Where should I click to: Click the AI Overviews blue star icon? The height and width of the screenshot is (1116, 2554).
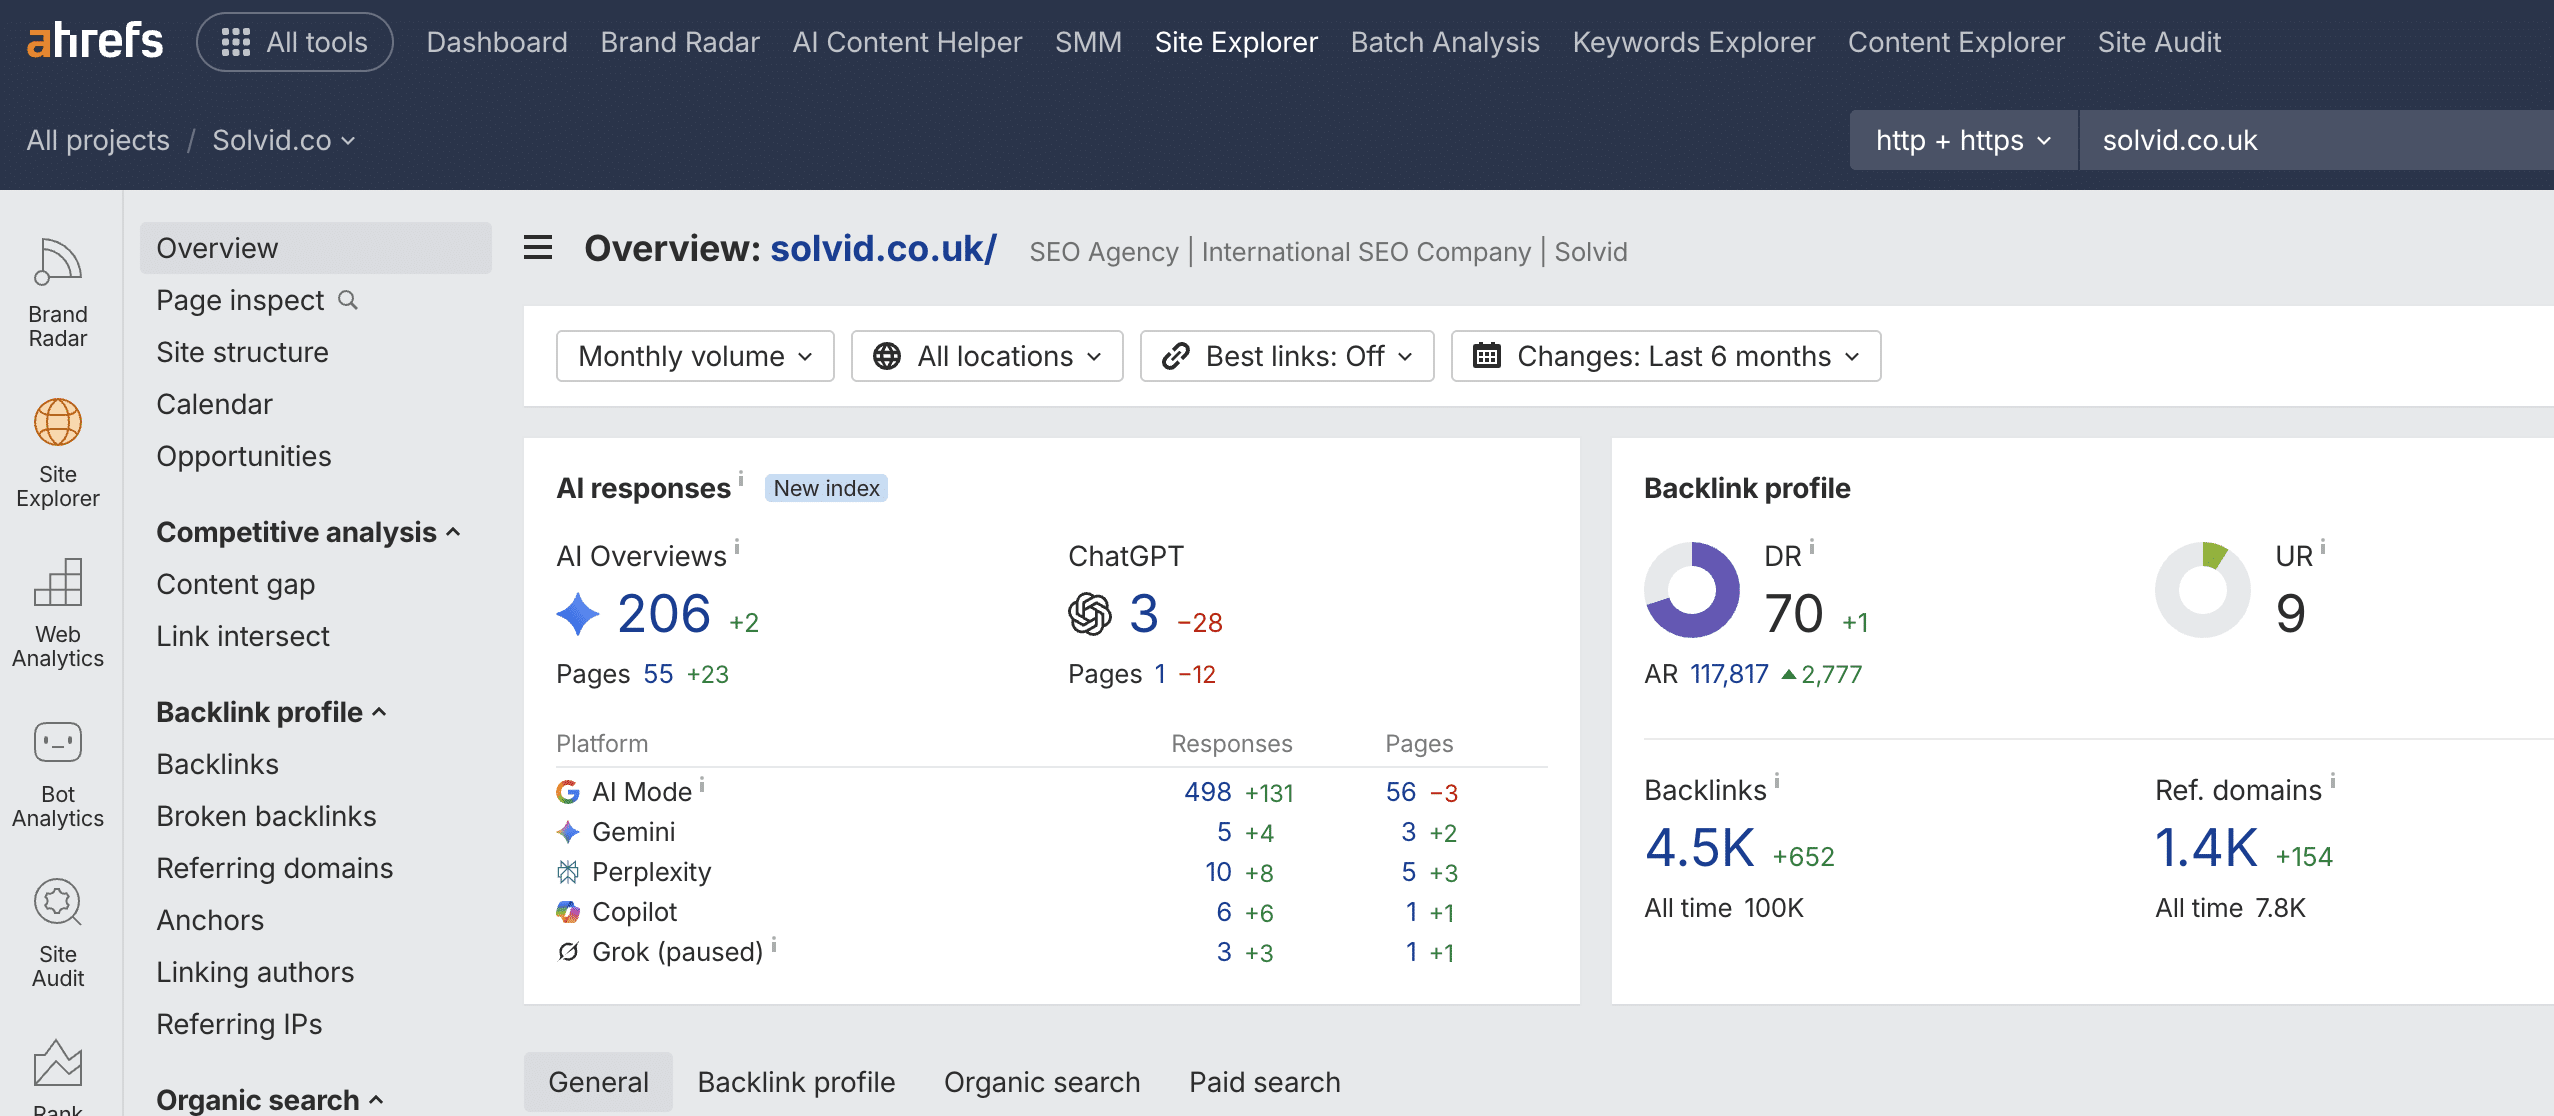coord(578,614)
